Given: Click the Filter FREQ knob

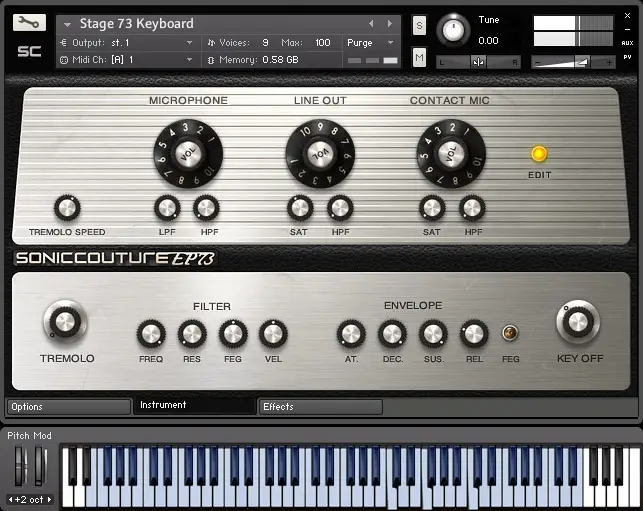Looking at the screenshot, I should [x=151, y=334].
